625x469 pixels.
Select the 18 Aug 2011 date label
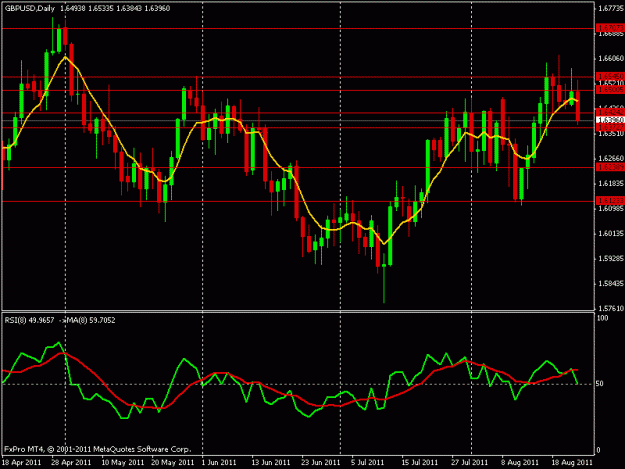[572, 463]
